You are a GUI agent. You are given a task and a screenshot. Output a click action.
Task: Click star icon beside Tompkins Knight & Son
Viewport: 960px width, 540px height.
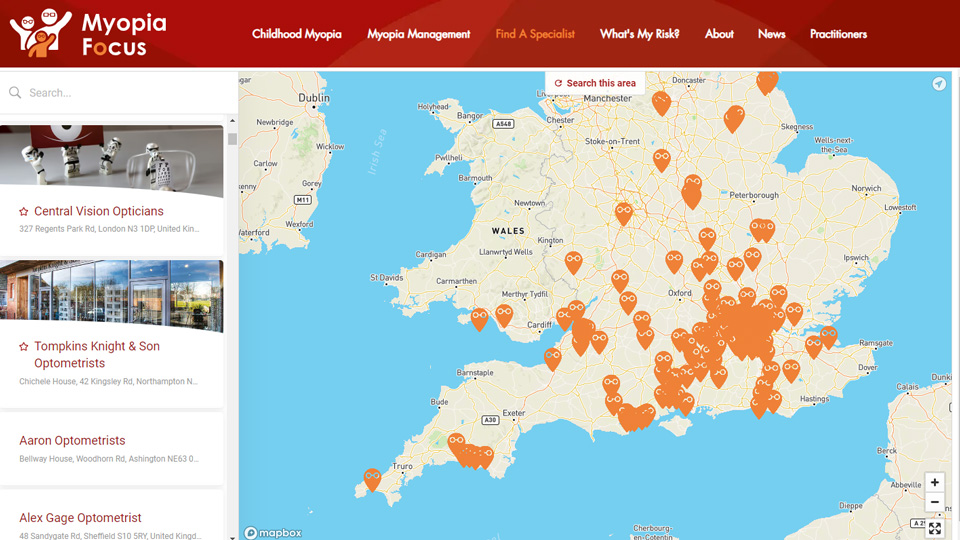tap(24, 347)
